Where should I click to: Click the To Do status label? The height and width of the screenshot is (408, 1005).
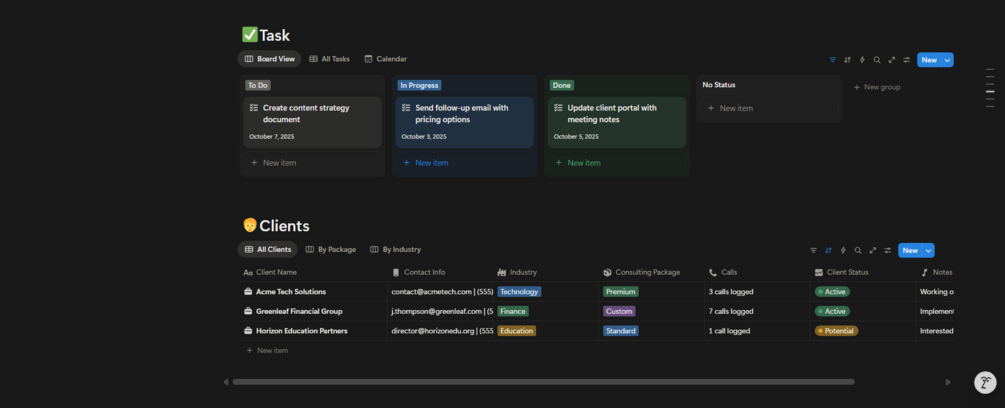[x=258, y=85]
